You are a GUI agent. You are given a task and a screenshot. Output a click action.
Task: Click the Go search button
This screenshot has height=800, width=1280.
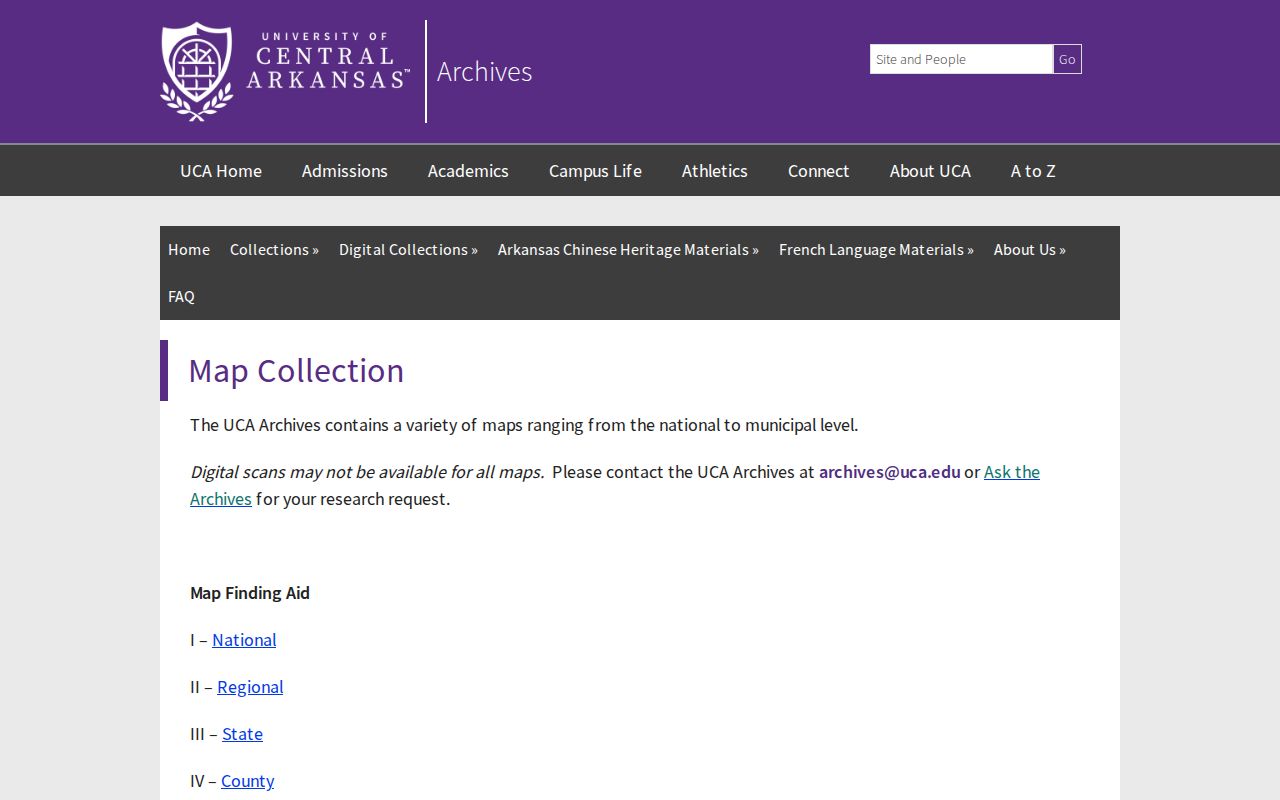1067,59
